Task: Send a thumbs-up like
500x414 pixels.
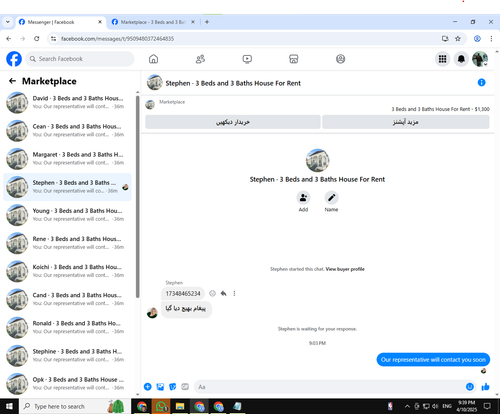Action: point(485,387)
